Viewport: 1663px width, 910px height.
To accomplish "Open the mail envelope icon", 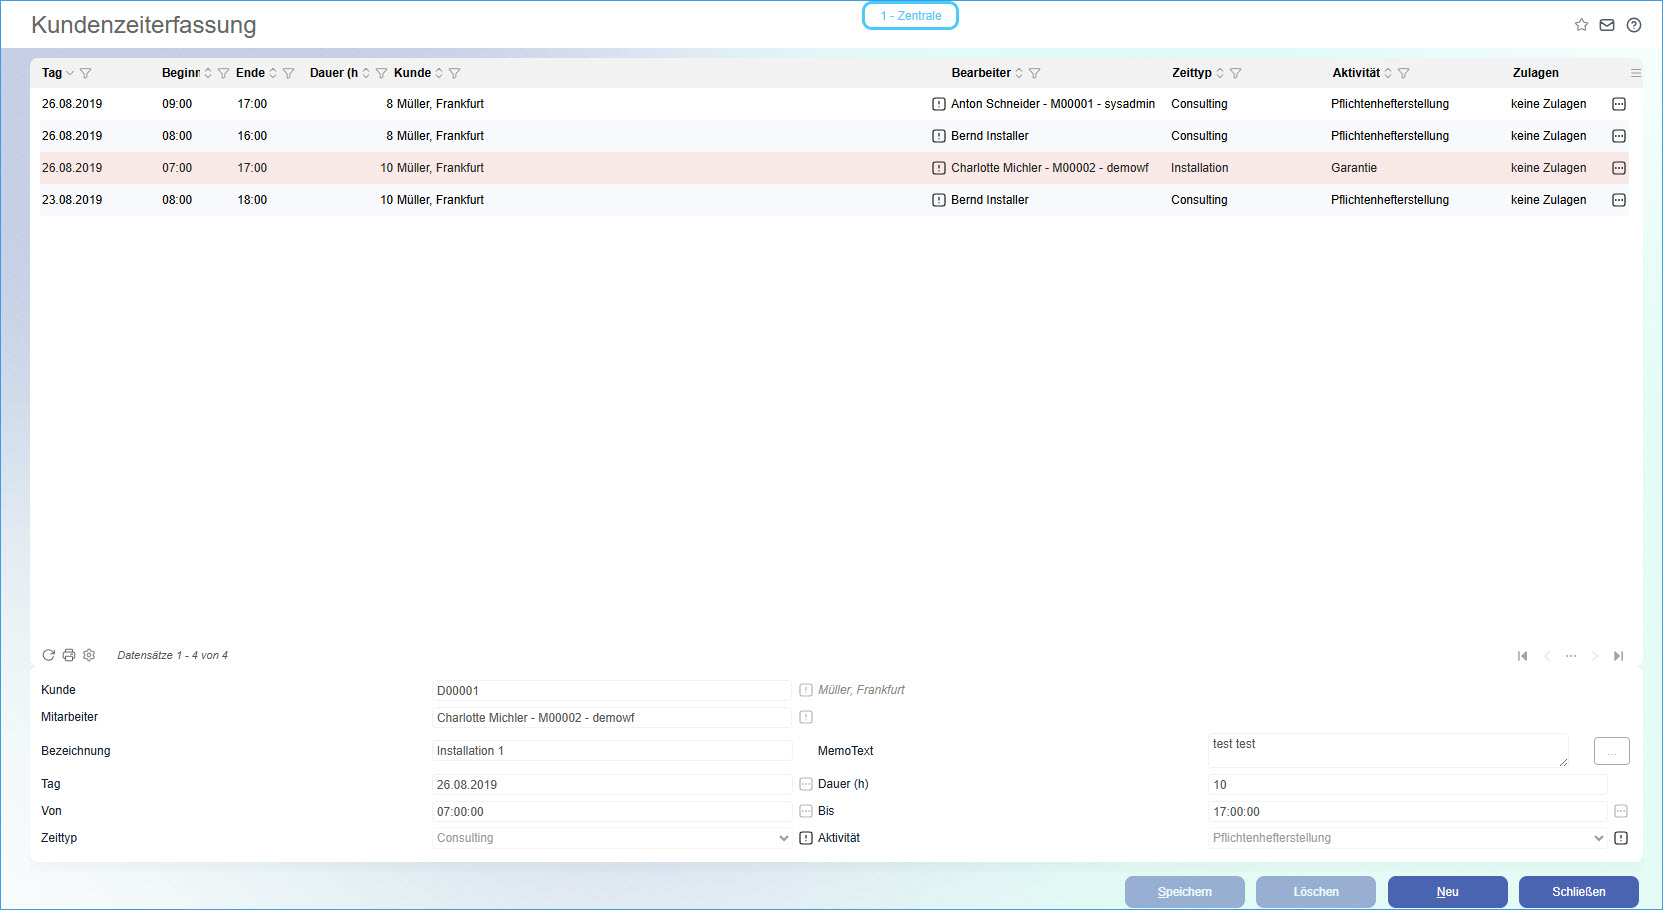I will click(1607, 25).
